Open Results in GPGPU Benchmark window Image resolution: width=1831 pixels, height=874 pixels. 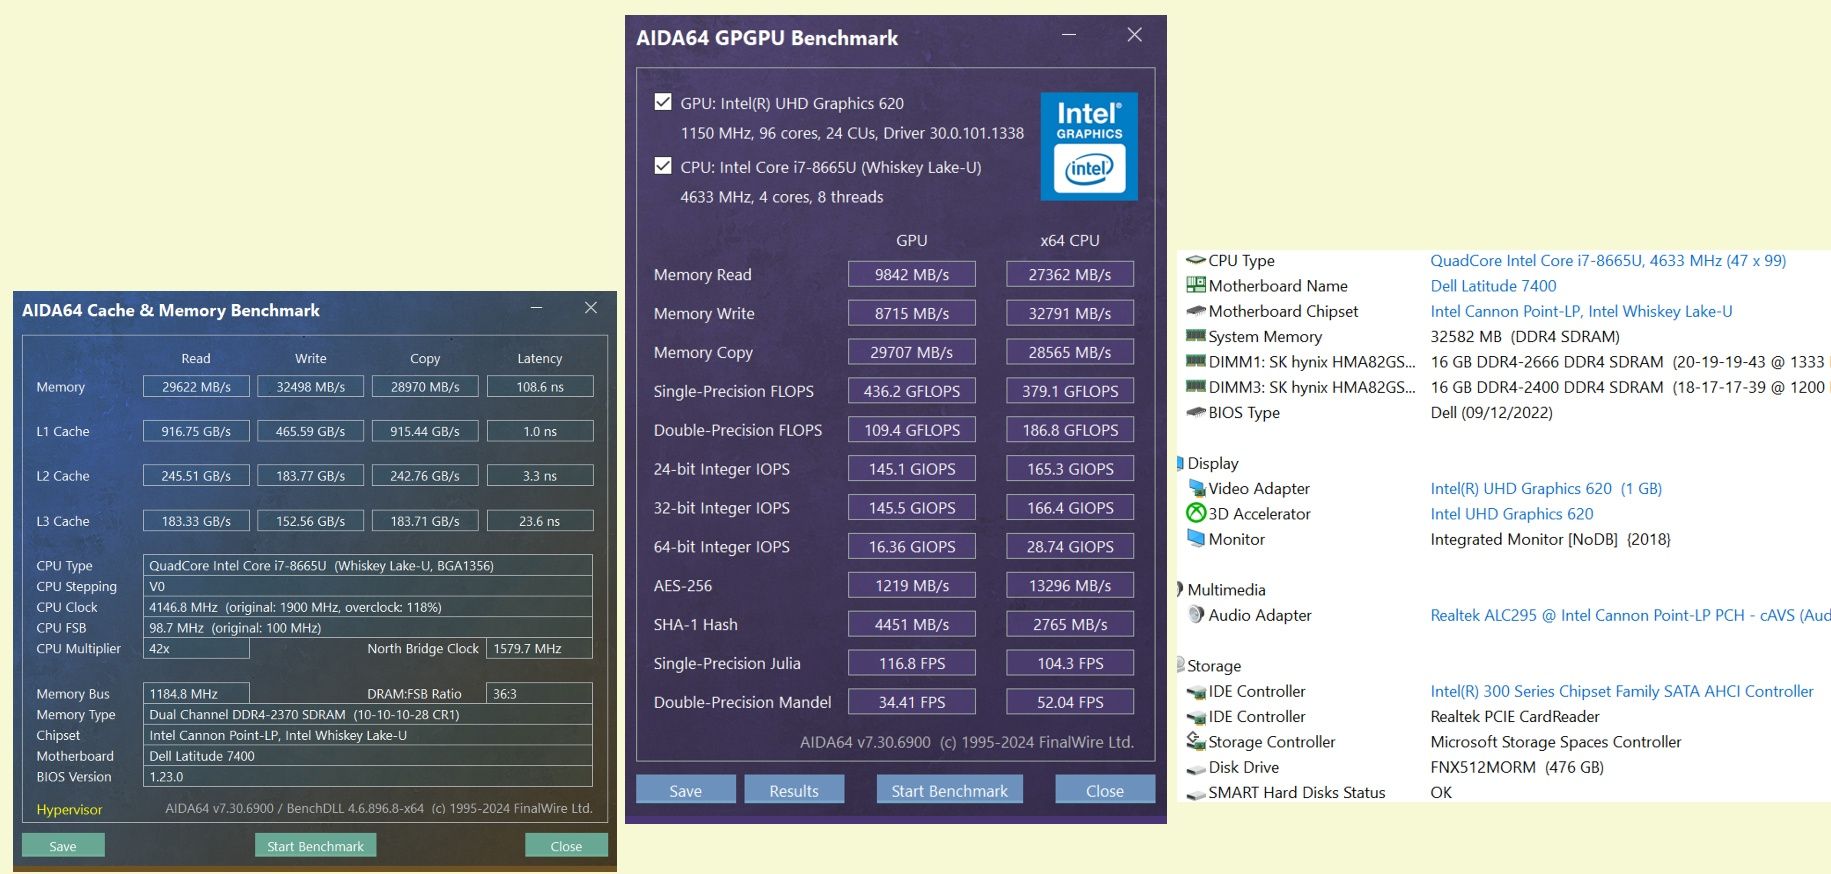tap(794, 790)
